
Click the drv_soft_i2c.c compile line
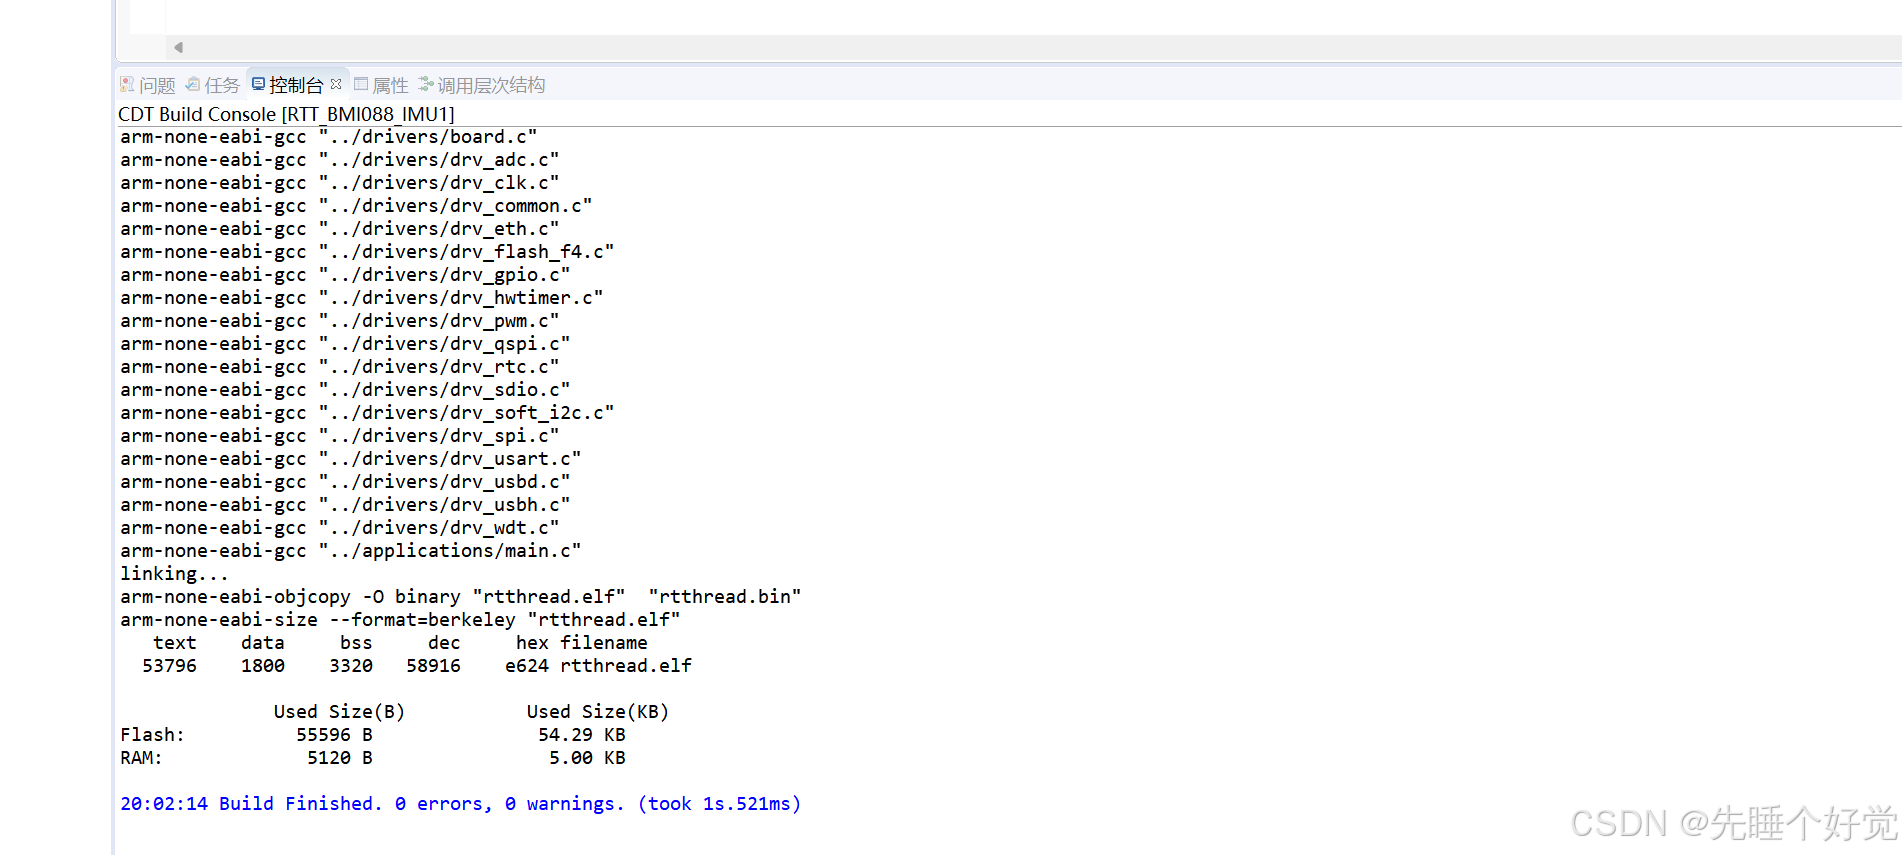(367, 413)
